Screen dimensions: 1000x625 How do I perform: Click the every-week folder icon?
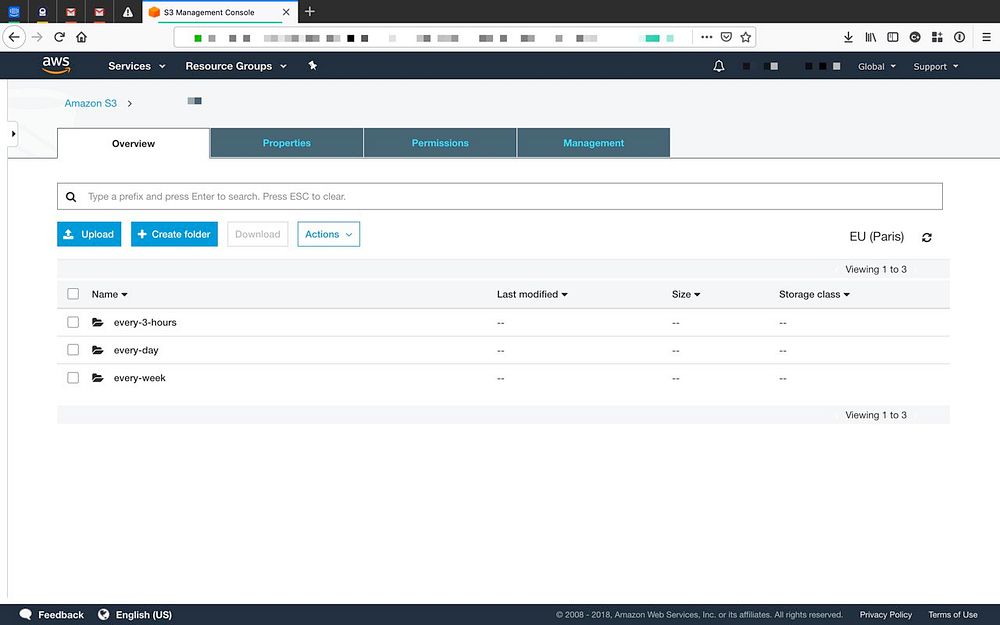pyautogui.click(x=98, y=378)
